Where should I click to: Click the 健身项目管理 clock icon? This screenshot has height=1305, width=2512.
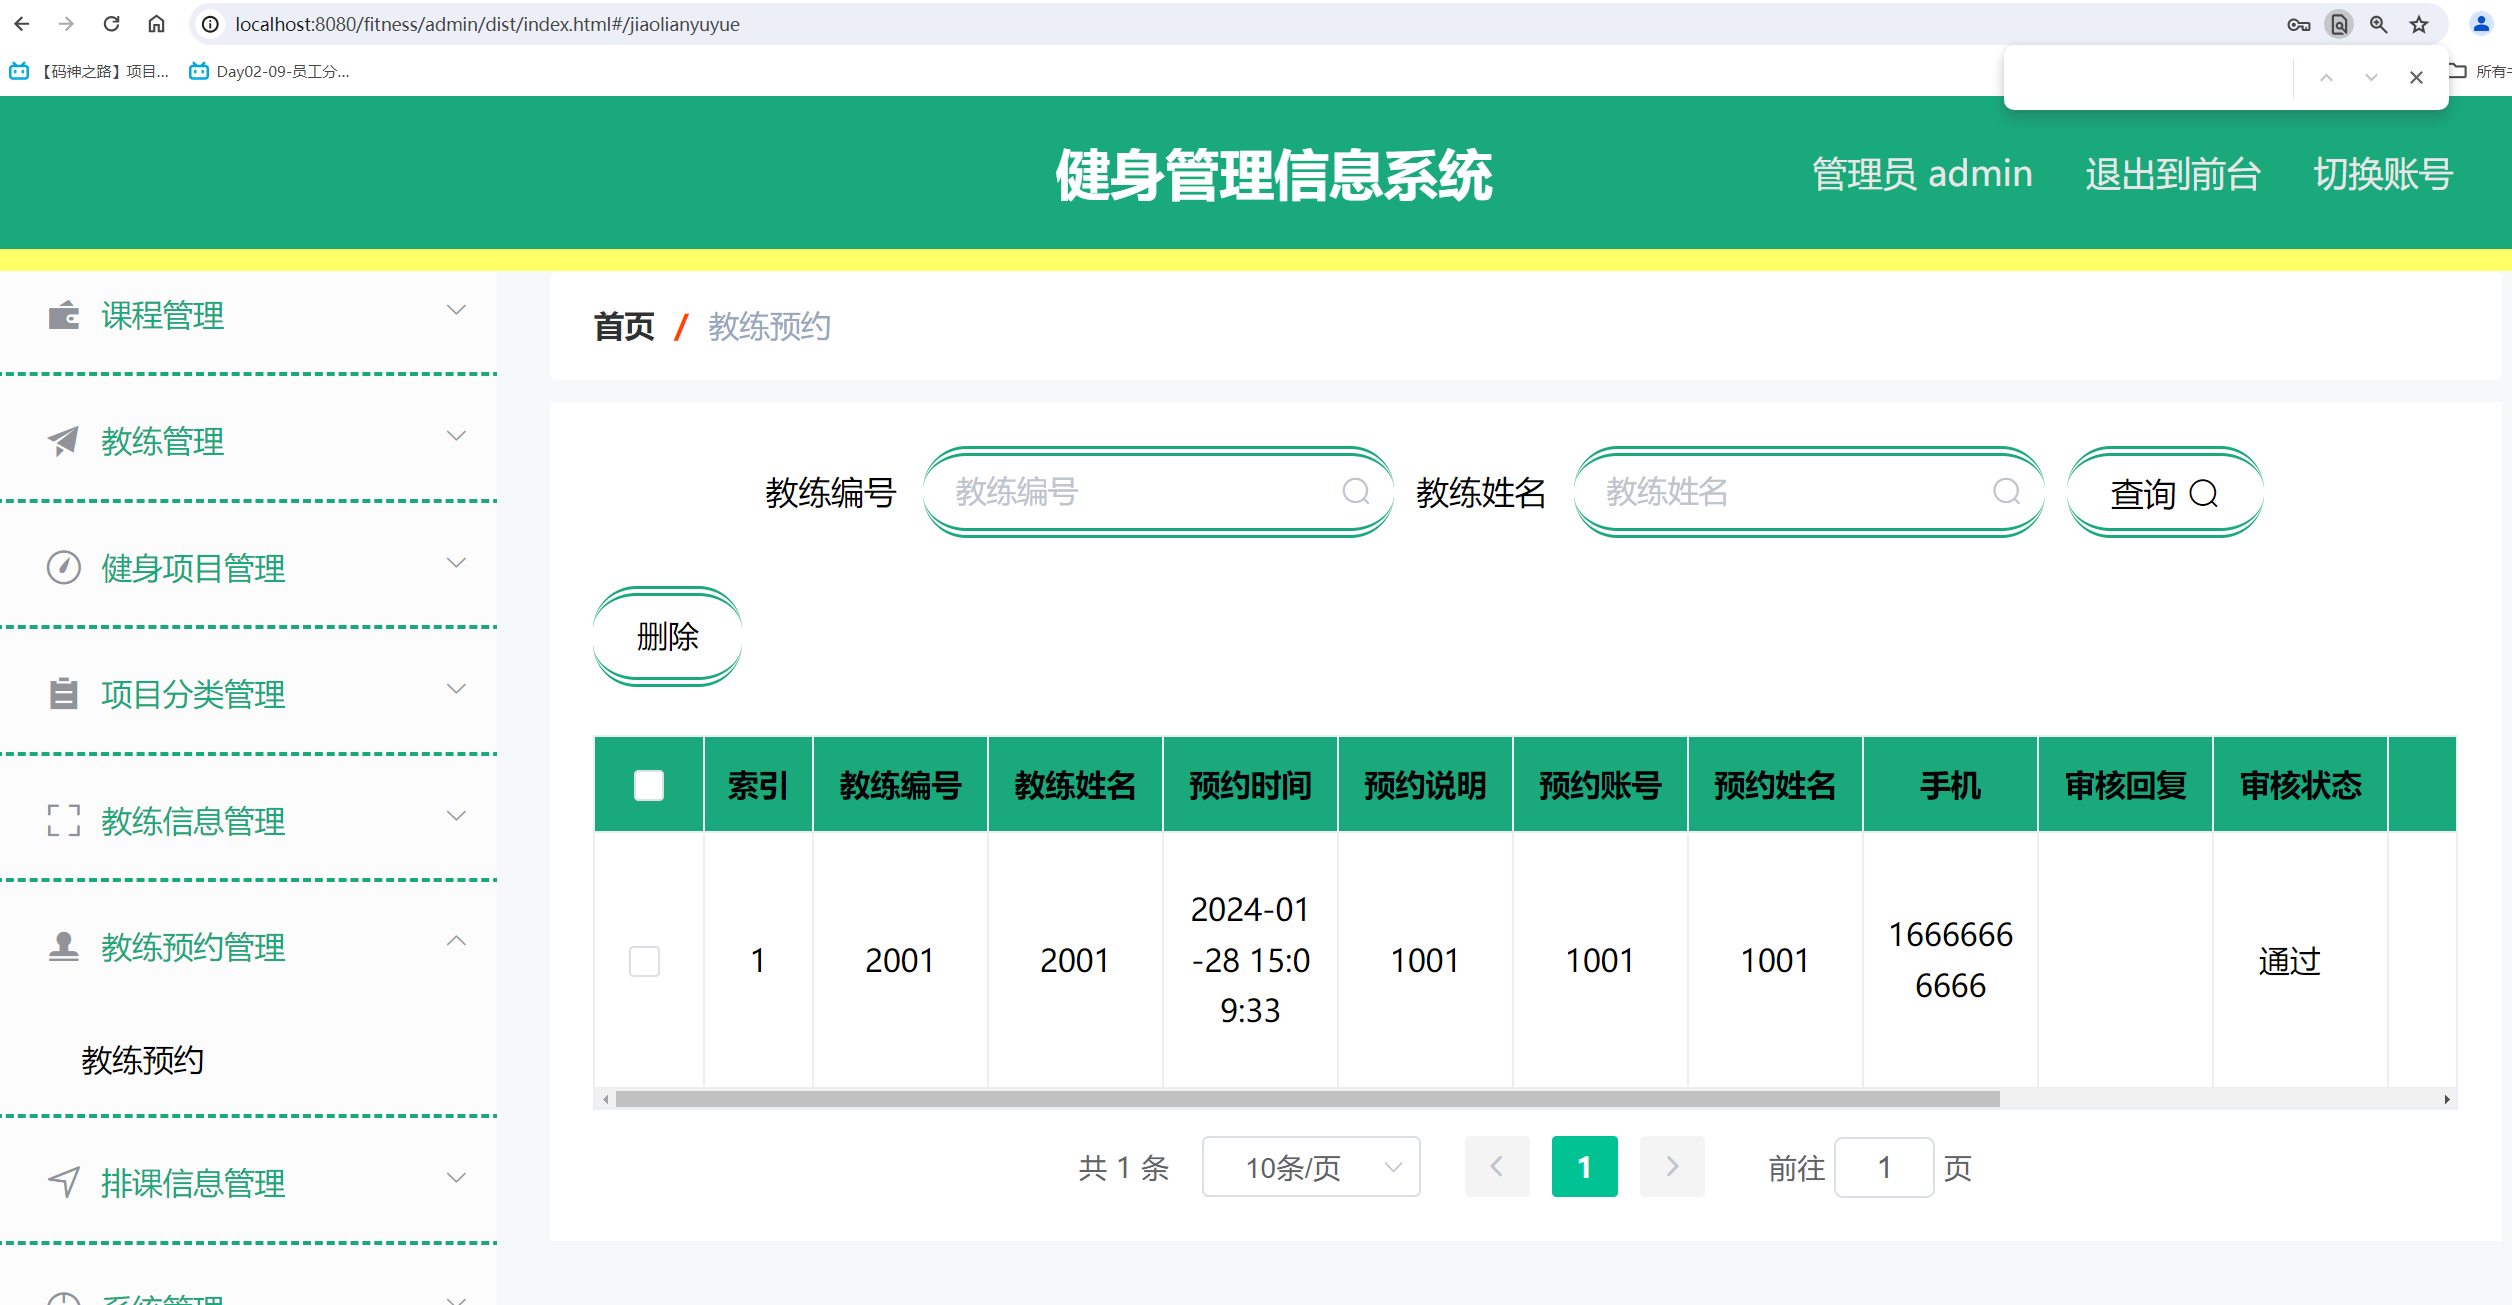[62, 567]
